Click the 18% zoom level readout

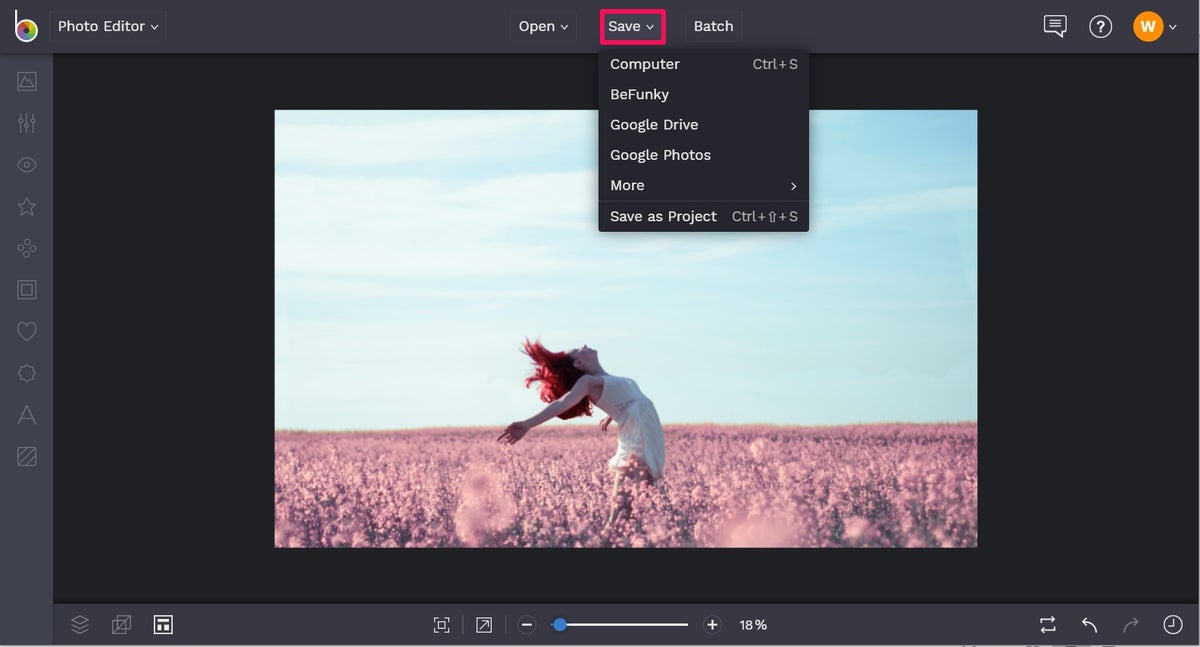click(x=753, y=624)
